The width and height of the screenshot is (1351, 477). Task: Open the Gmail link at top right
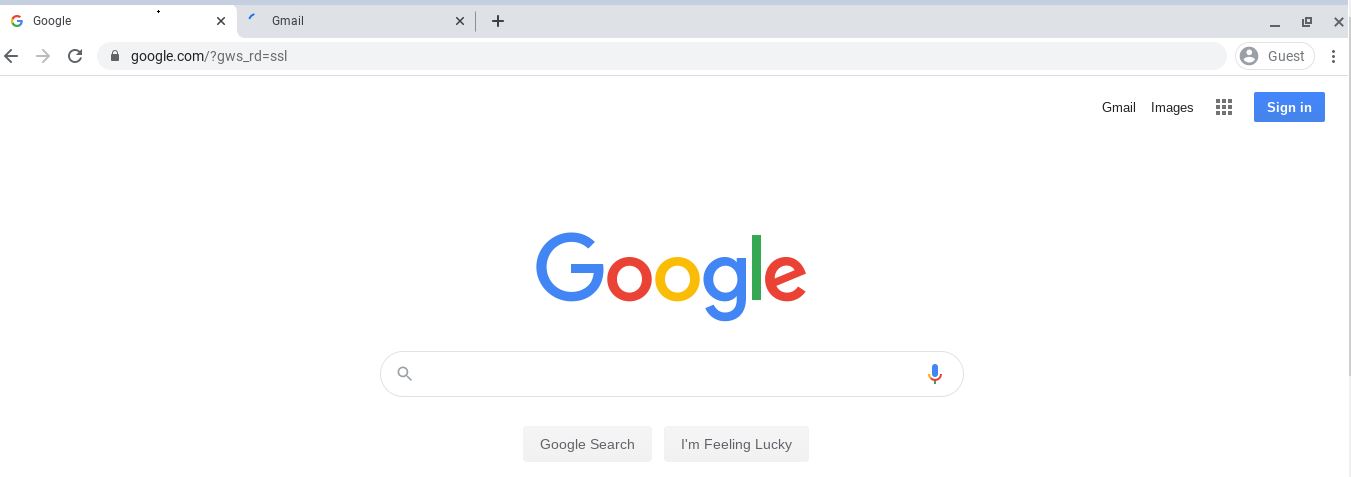[1118, 107]
